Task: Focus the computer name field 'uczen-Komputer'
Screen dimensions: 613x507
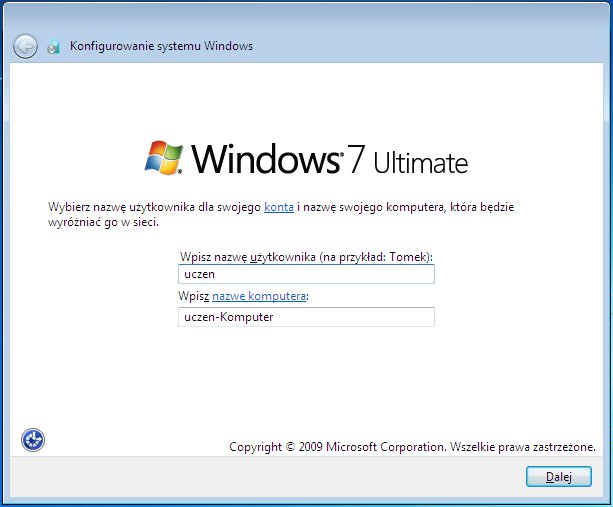Action: pyautogui.click(x=306, y=317)
